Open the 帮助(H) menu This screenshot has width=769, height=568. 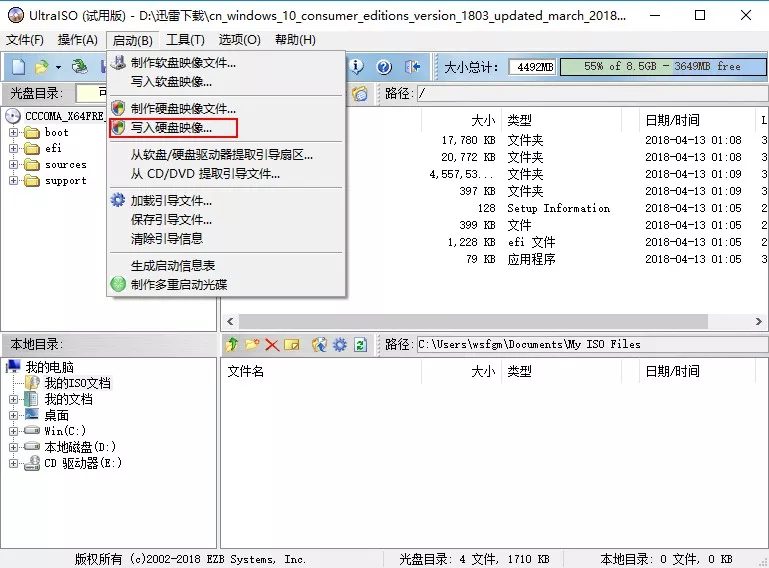pyautogui.click(x=295, y=40)
